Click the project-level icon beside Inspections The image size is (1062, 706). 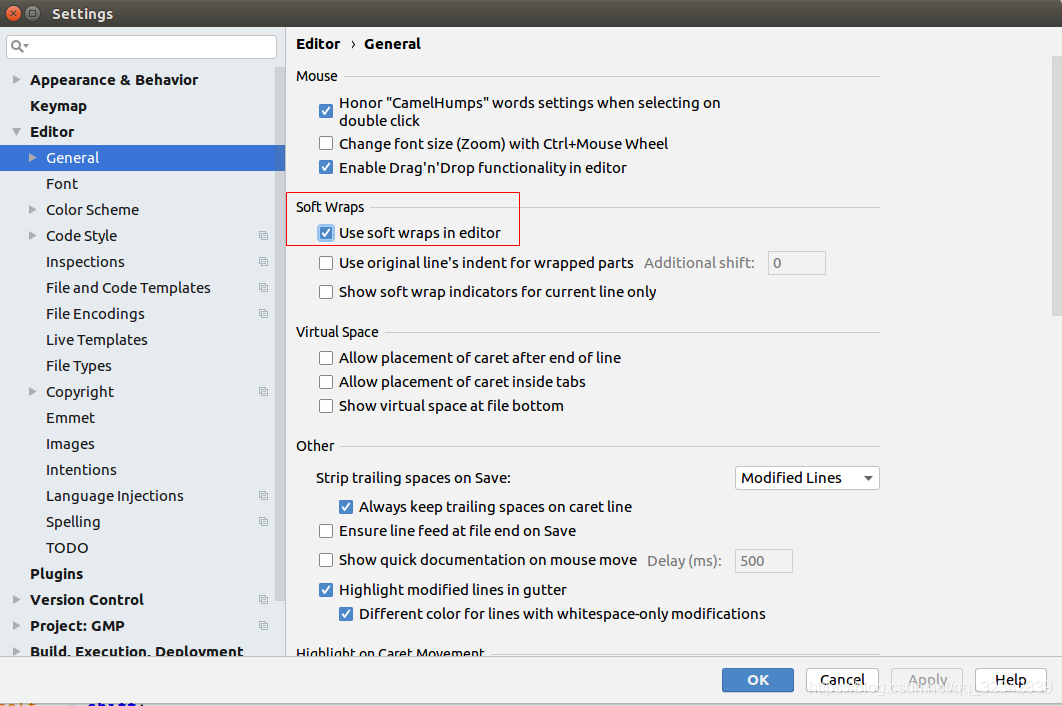pyautogui.click(x=263, y=262)
